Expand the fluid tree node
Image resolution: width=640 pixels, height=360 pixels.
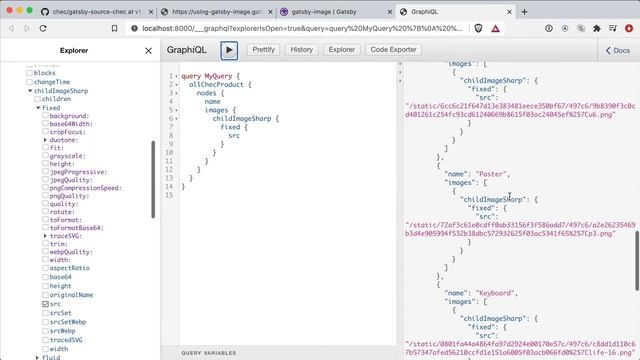37,358
